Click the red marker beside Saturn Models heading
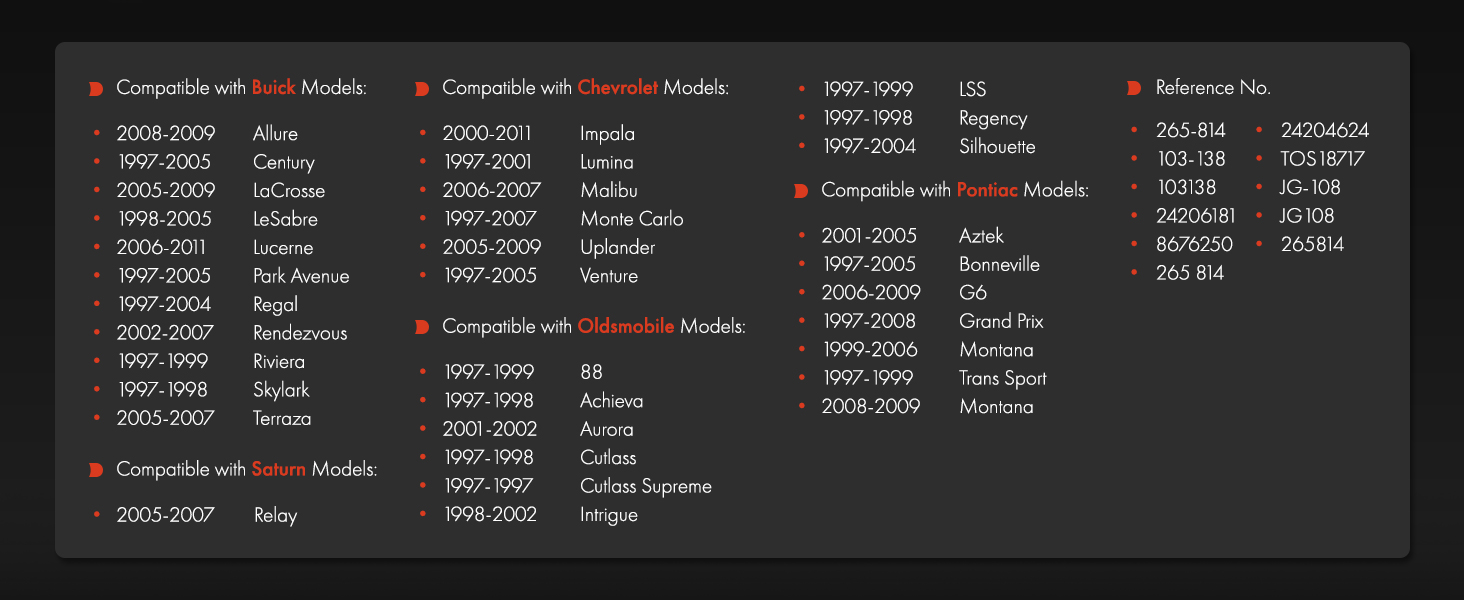 [x=96, y=470]
